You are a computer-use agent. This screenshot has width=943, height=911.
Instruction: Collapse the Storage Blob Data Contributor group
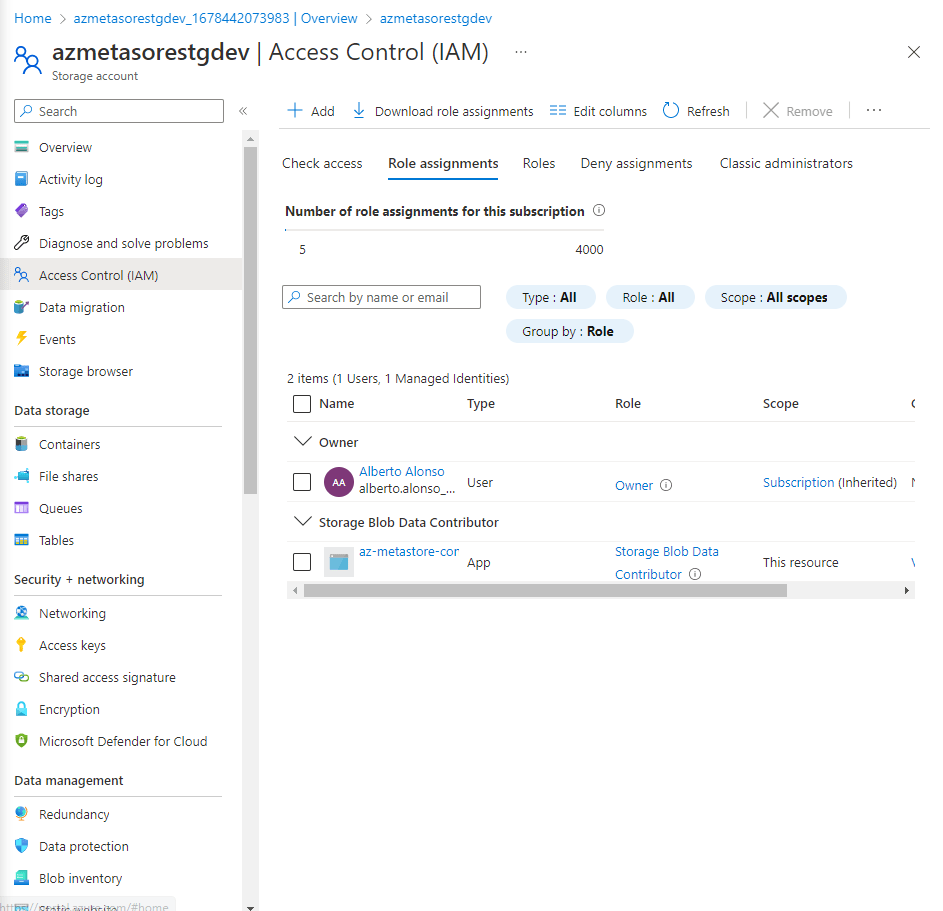(301, 521)
